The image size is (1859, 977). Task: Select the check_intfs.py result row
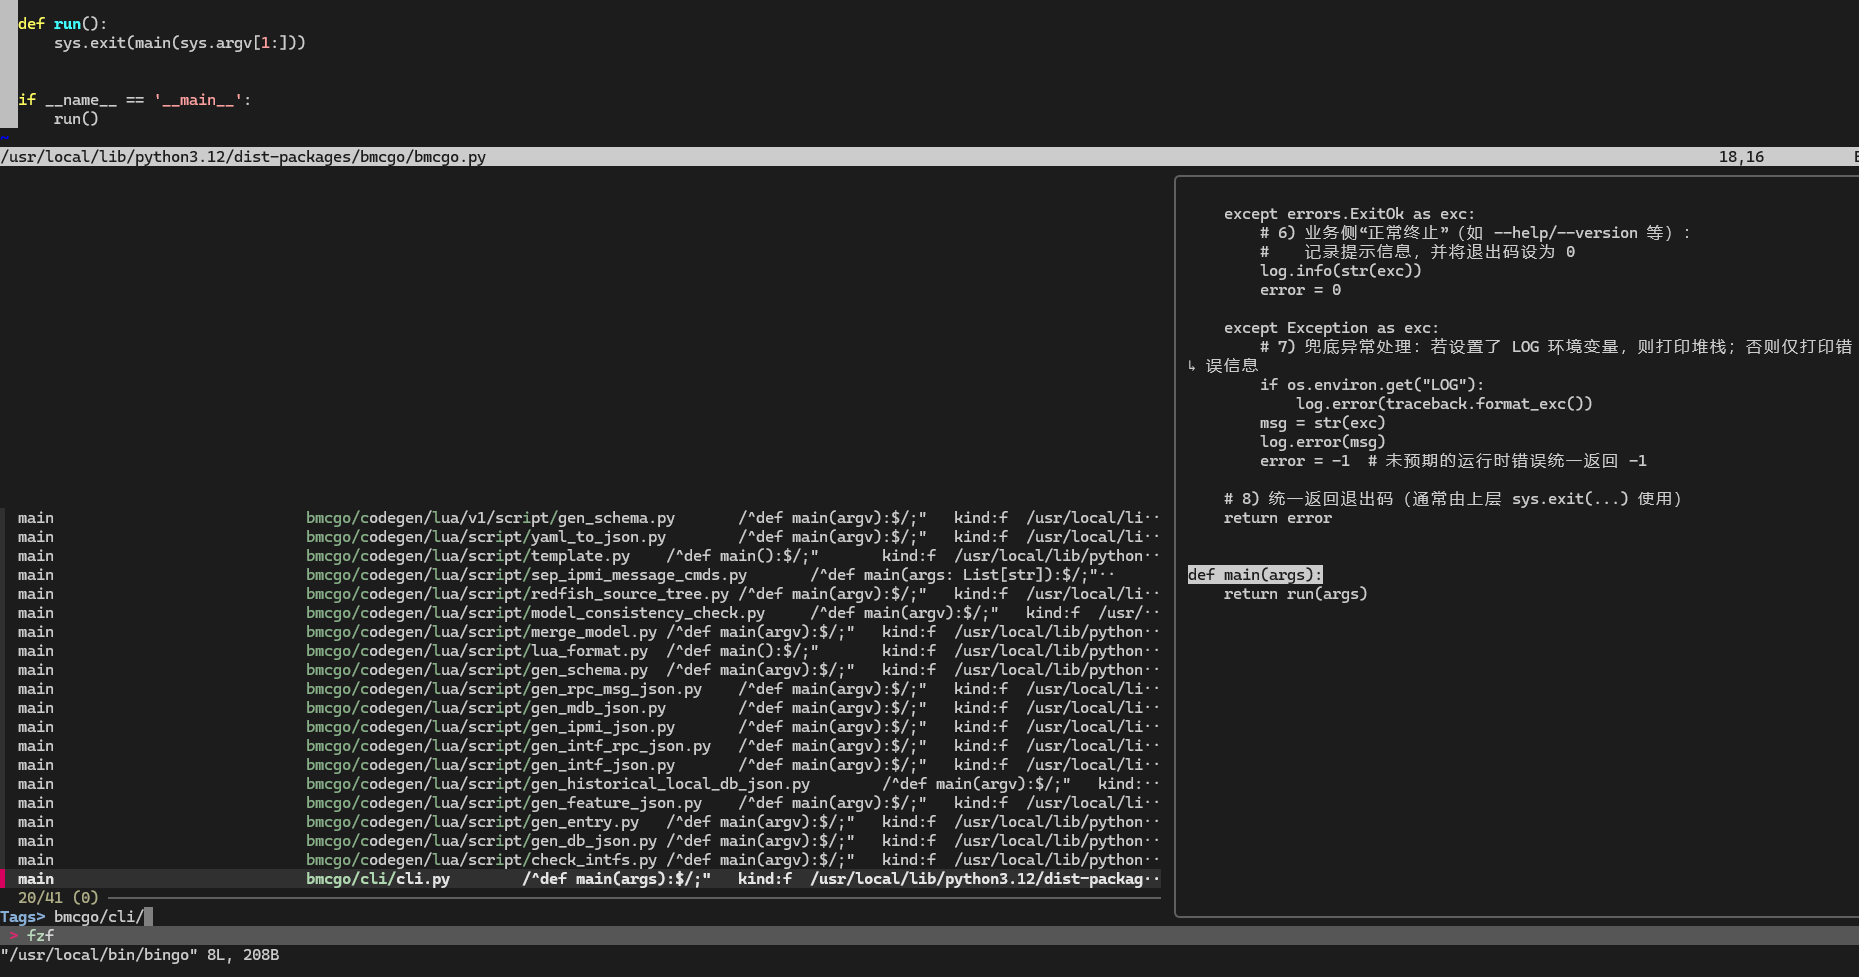coord(481,860)
